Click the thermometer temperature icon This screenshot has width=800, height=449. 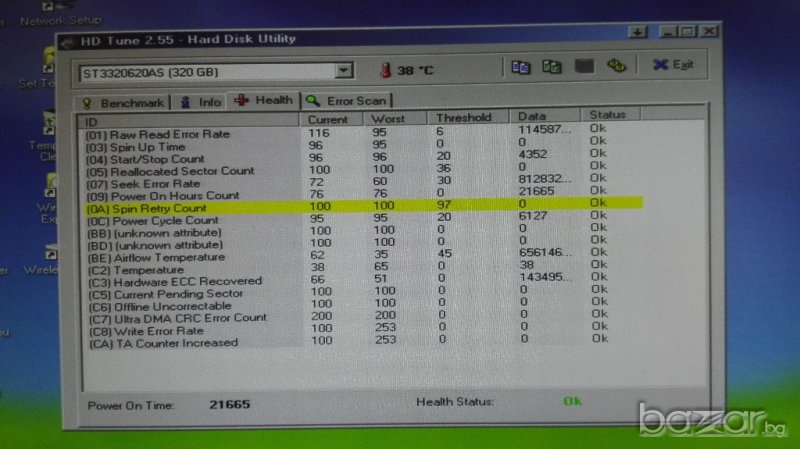tap(385, 71)
